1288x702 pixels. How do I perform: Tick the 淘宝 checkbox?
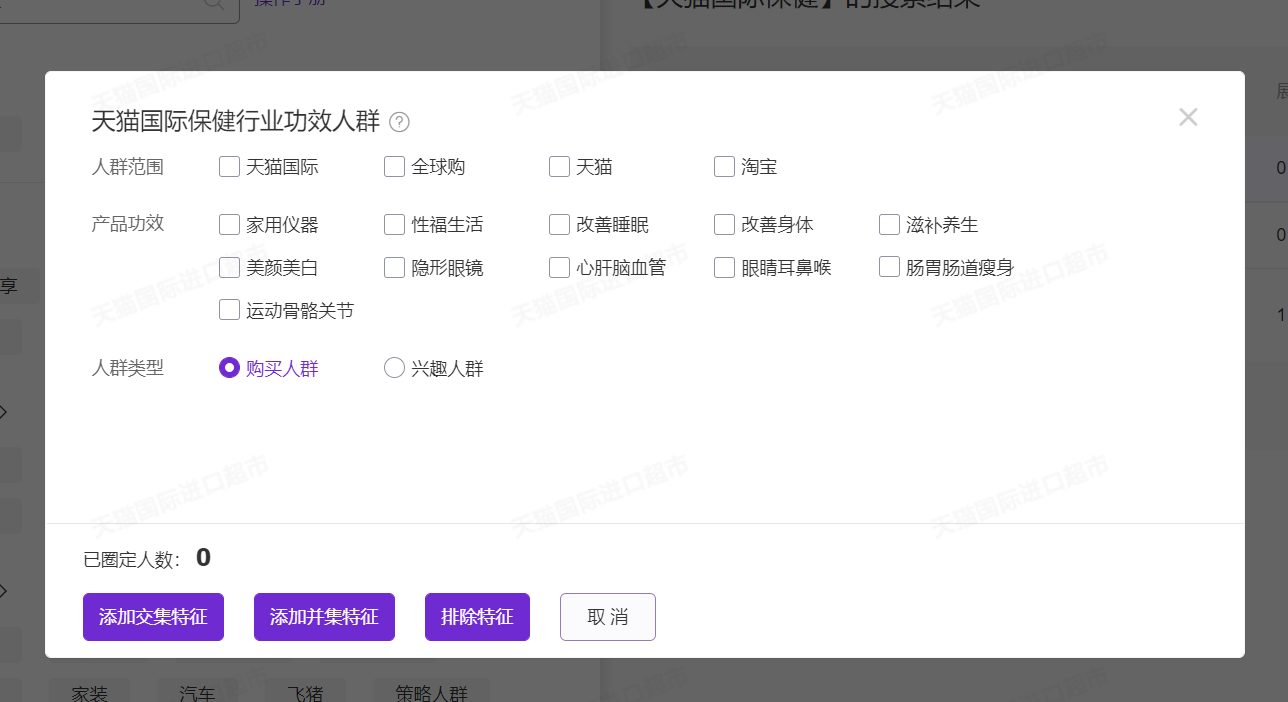(x=724, y=167)
